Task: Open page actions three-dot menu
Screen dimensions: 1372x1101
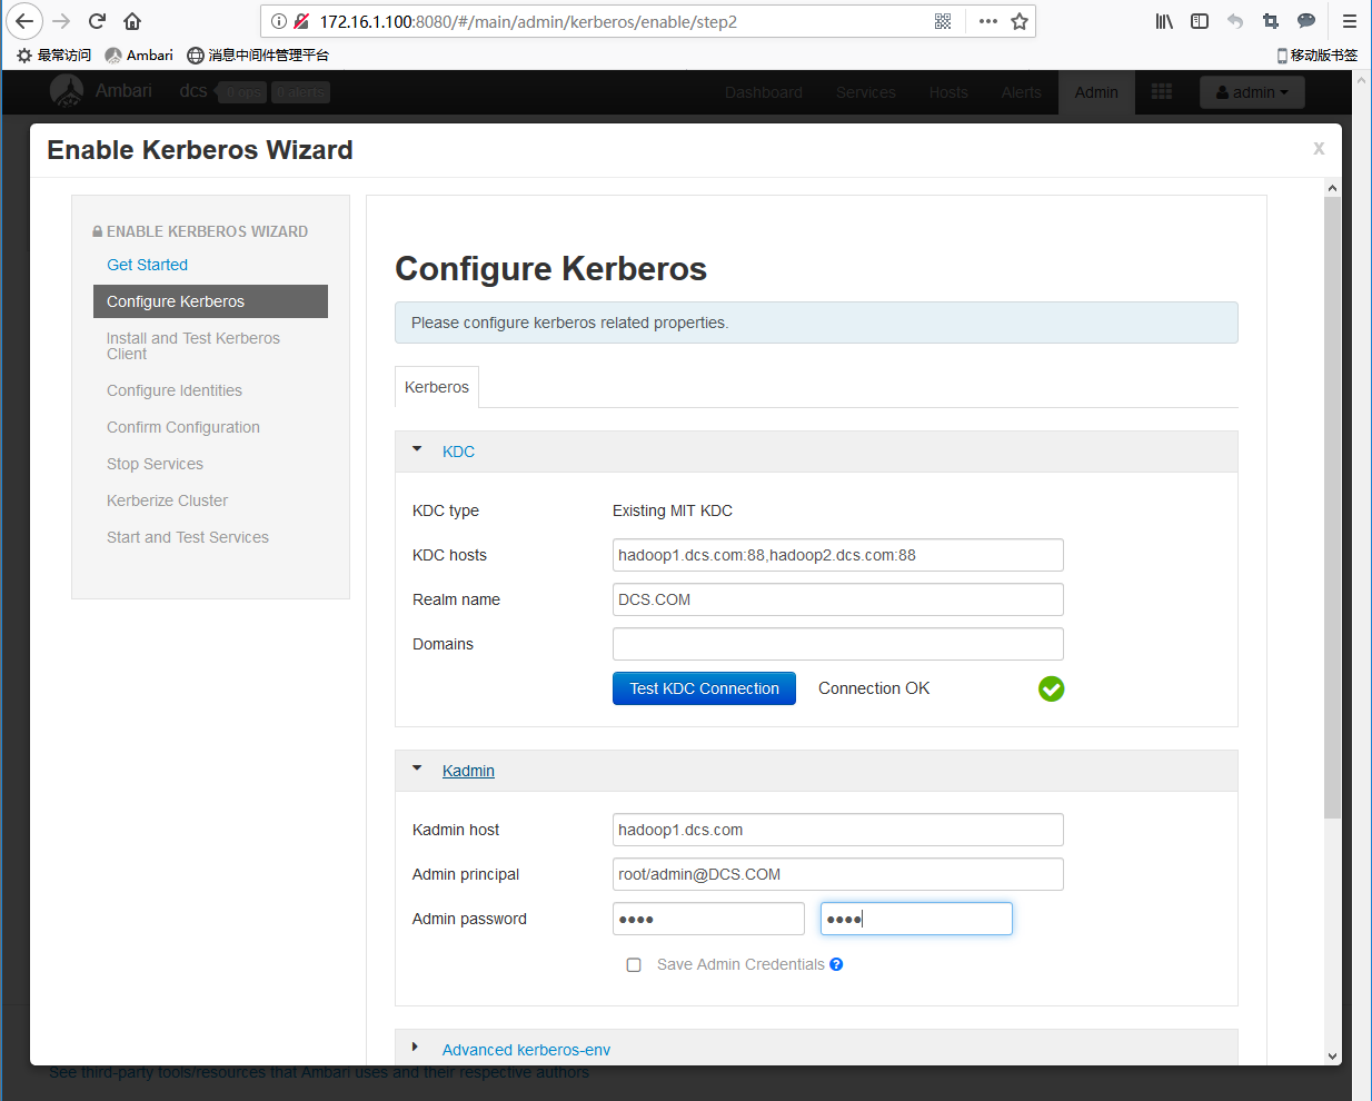Action: [988, 21]
